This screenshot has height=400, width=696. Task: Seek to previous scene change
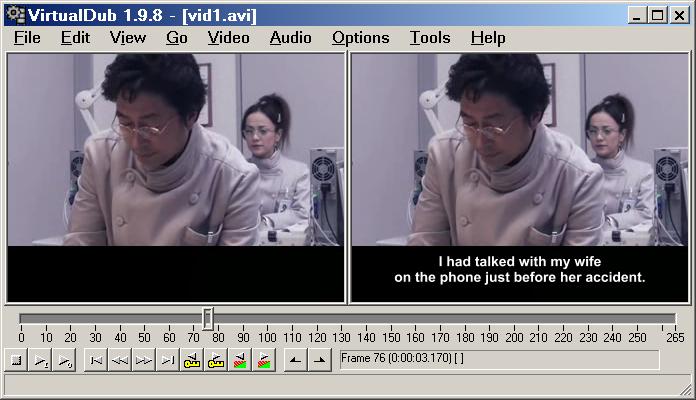pyautogui.click(x=240, y=360)
